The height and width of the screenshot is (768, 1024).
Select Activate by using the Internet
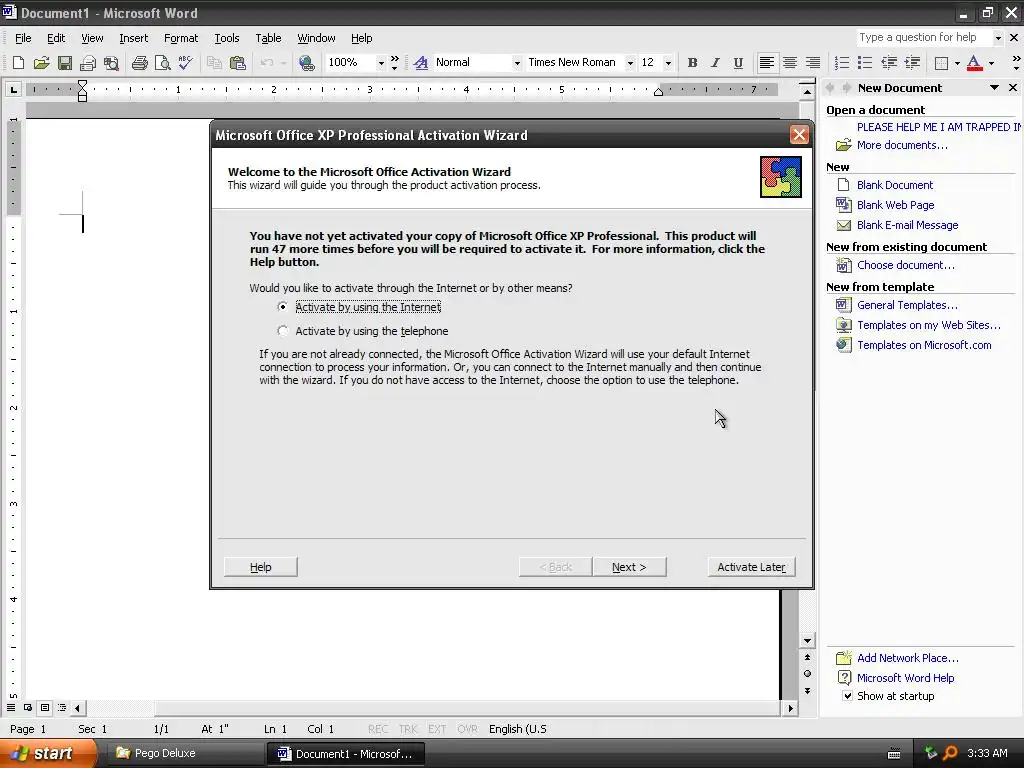click(x=360, y=307)
